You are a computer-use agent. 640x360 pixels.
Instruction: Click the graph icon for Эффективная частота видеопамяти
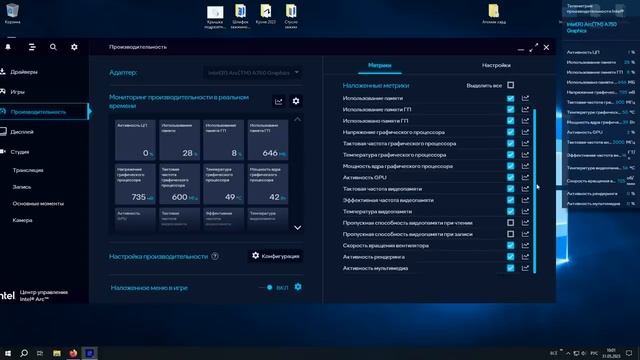525,200
